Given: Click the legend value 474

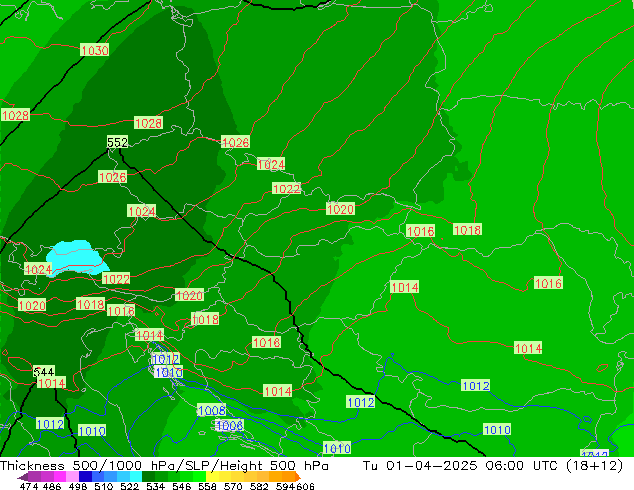Looking at the screenshot, I should pos(29,486).
